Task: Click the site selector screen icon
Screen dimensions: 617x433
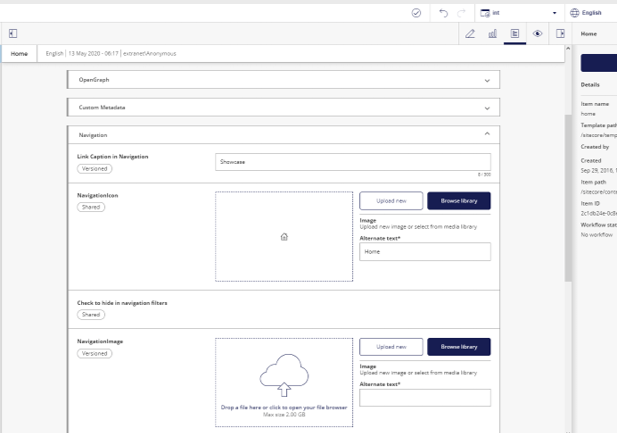Action: (x=485, y=13)
